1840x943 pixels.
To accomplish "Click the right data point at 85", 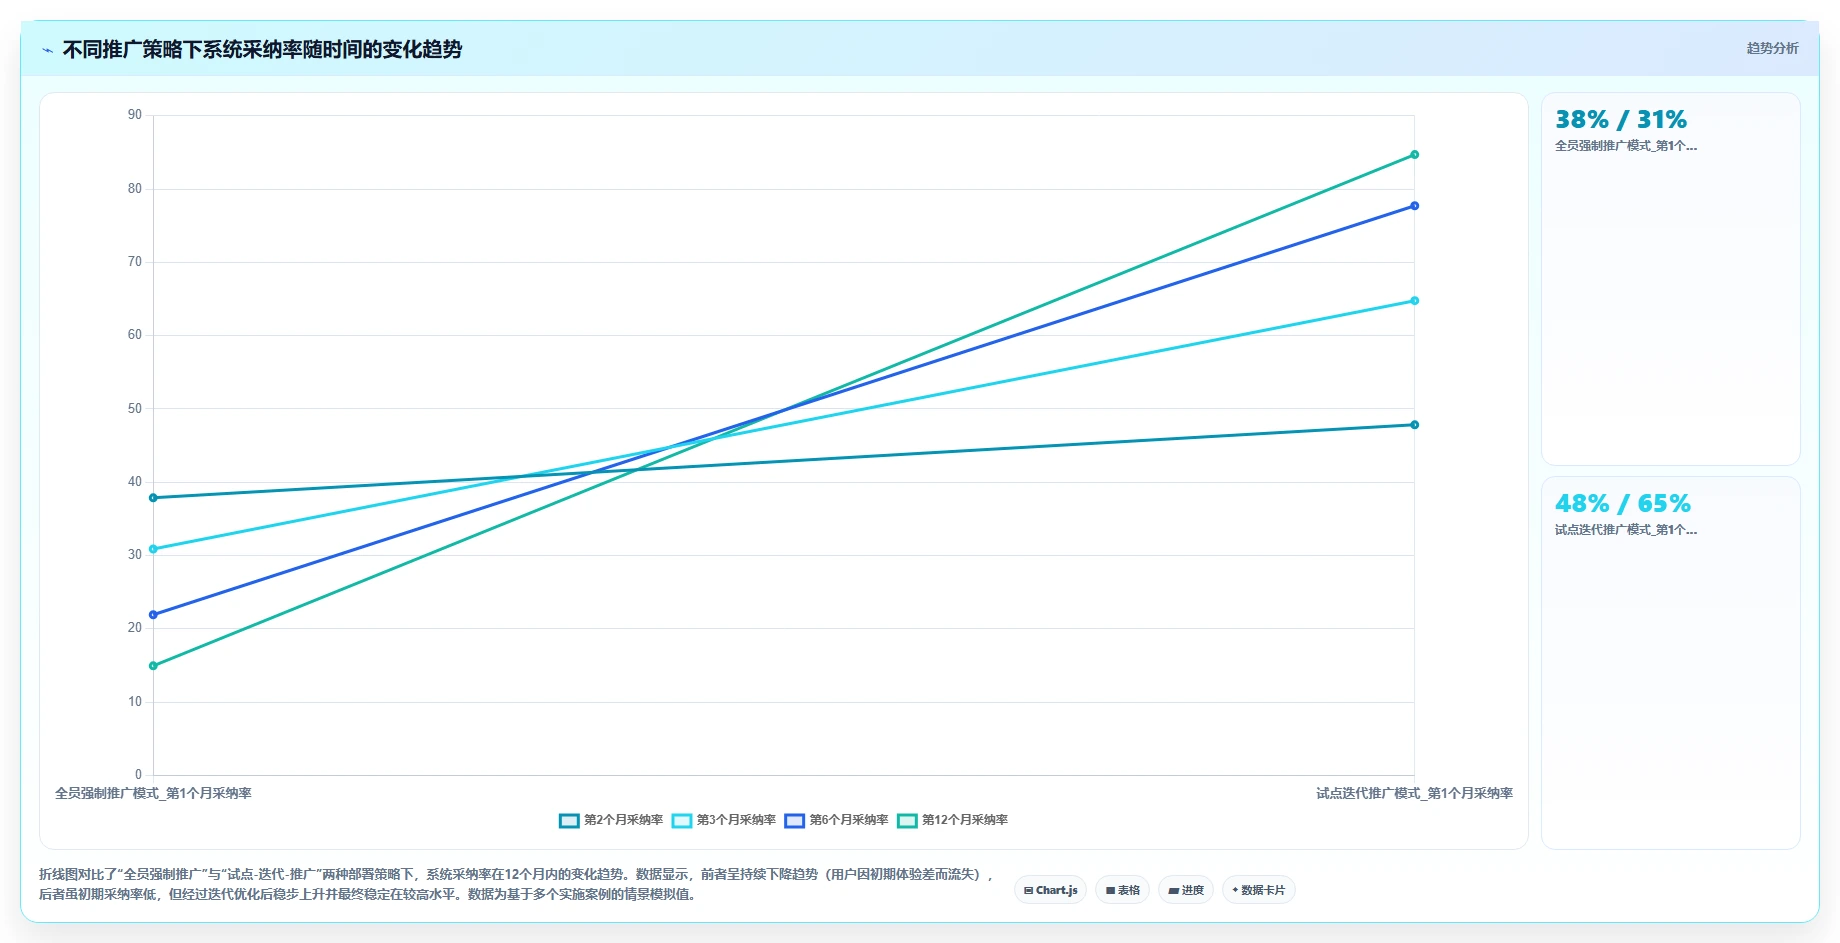I will coord(1414,155).
